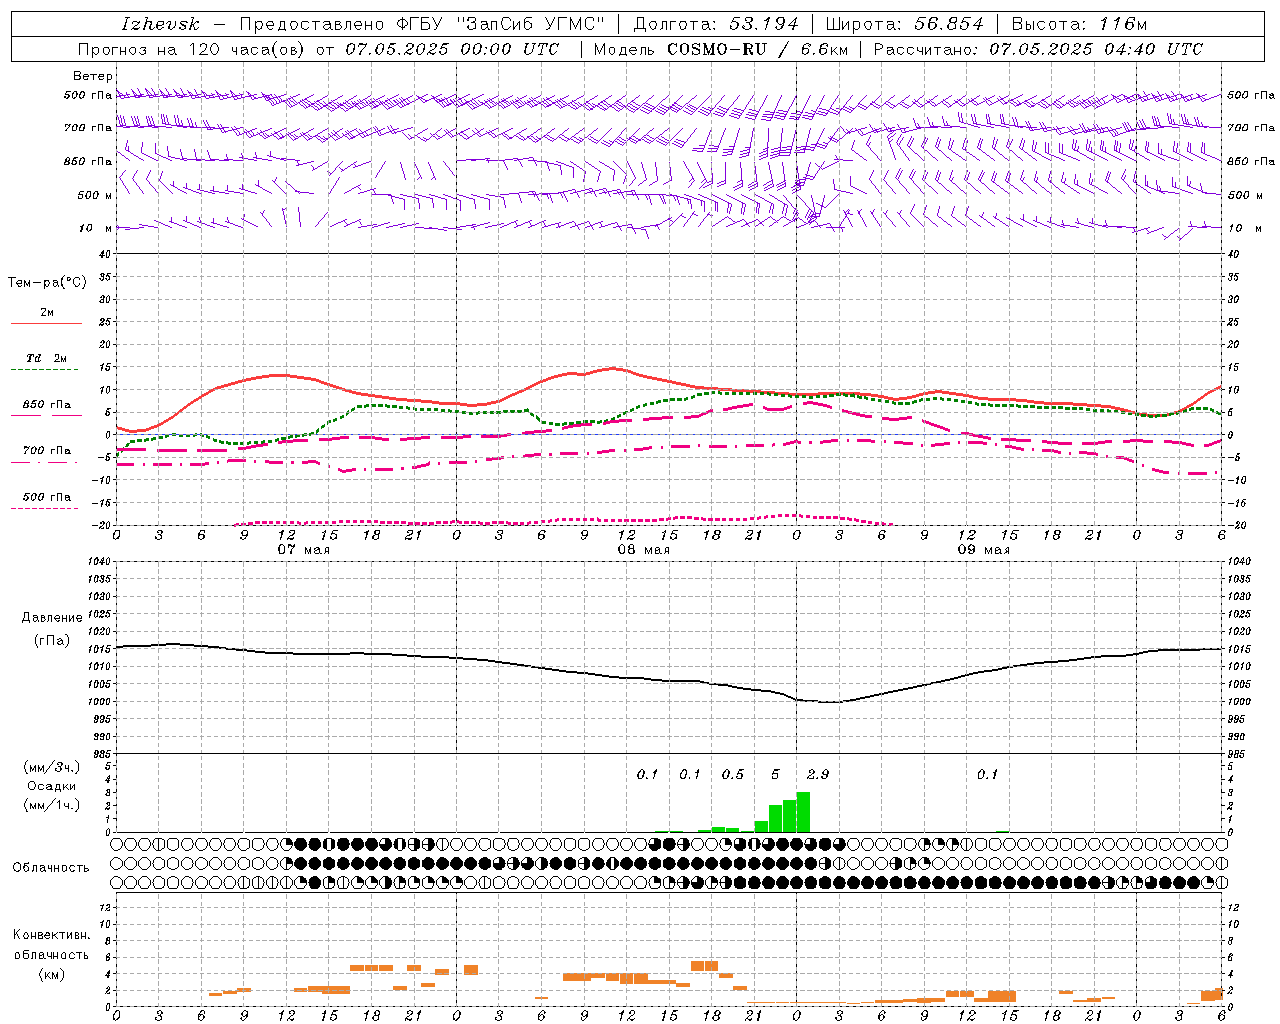Click the "0.1" precipitation value on 09 мая

pyautogui.click(x=987, y=775)
